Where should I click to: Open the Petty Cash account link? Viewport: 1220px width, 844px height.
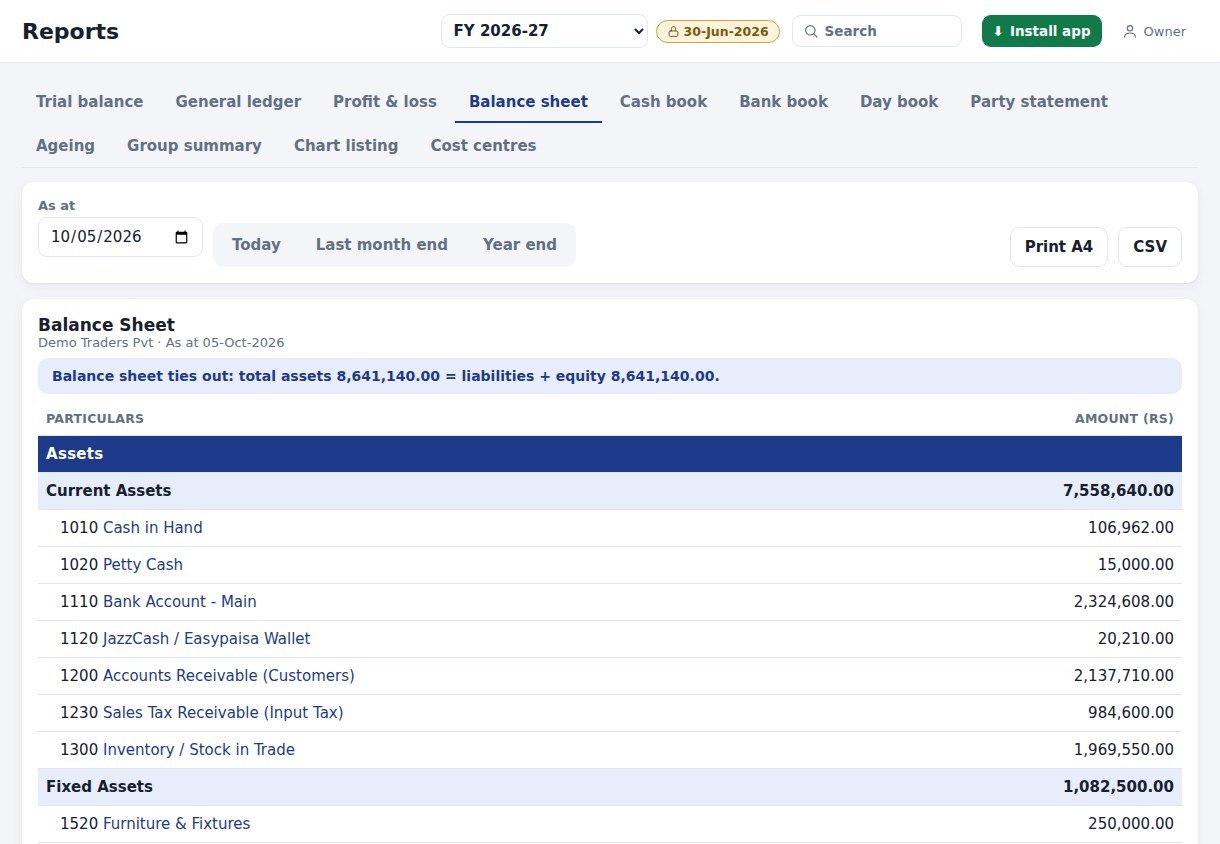143,564
